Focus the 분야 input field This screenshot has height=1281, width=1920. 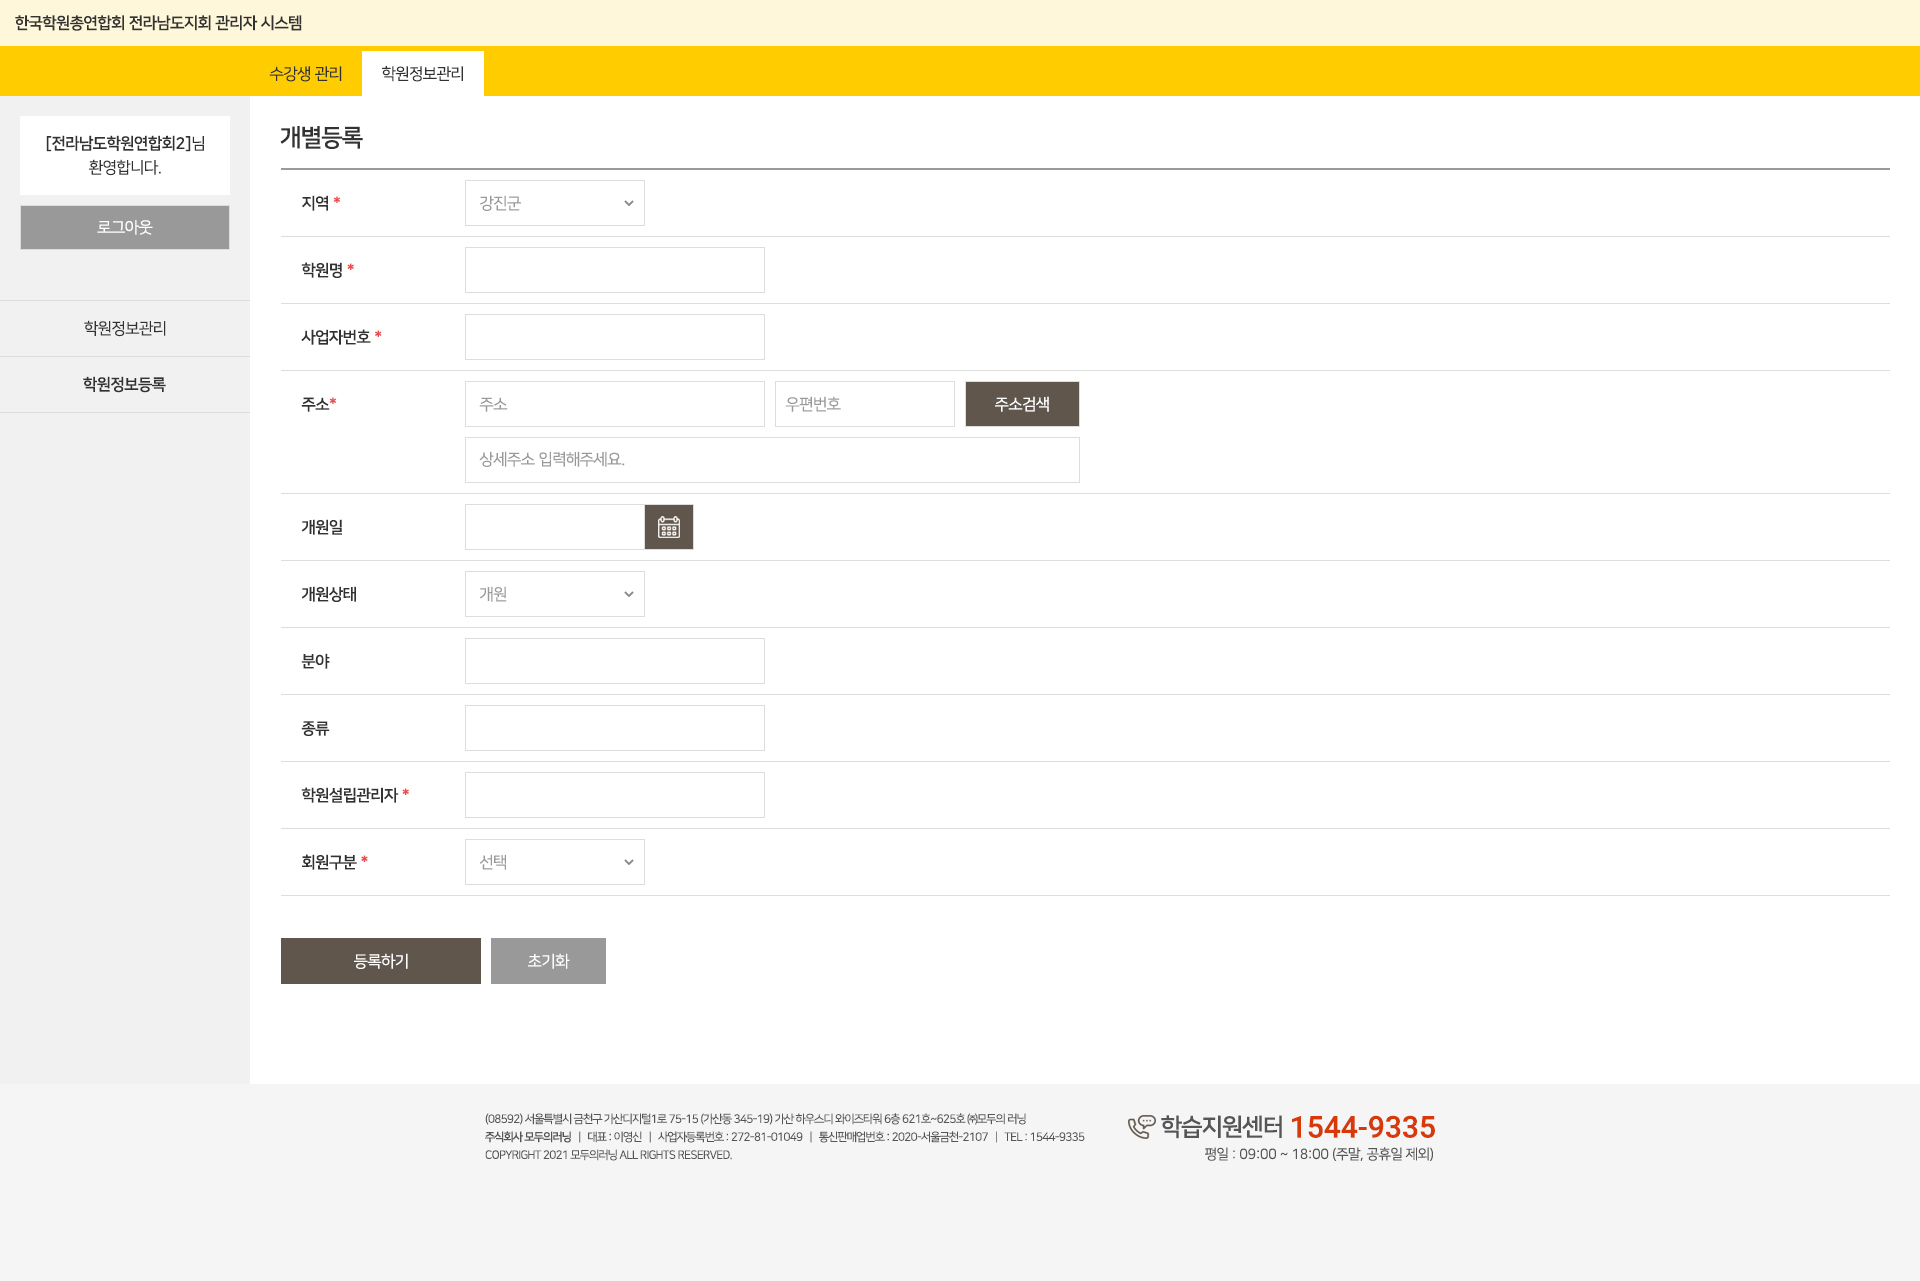pyautogui.click(x=614, y=661)
